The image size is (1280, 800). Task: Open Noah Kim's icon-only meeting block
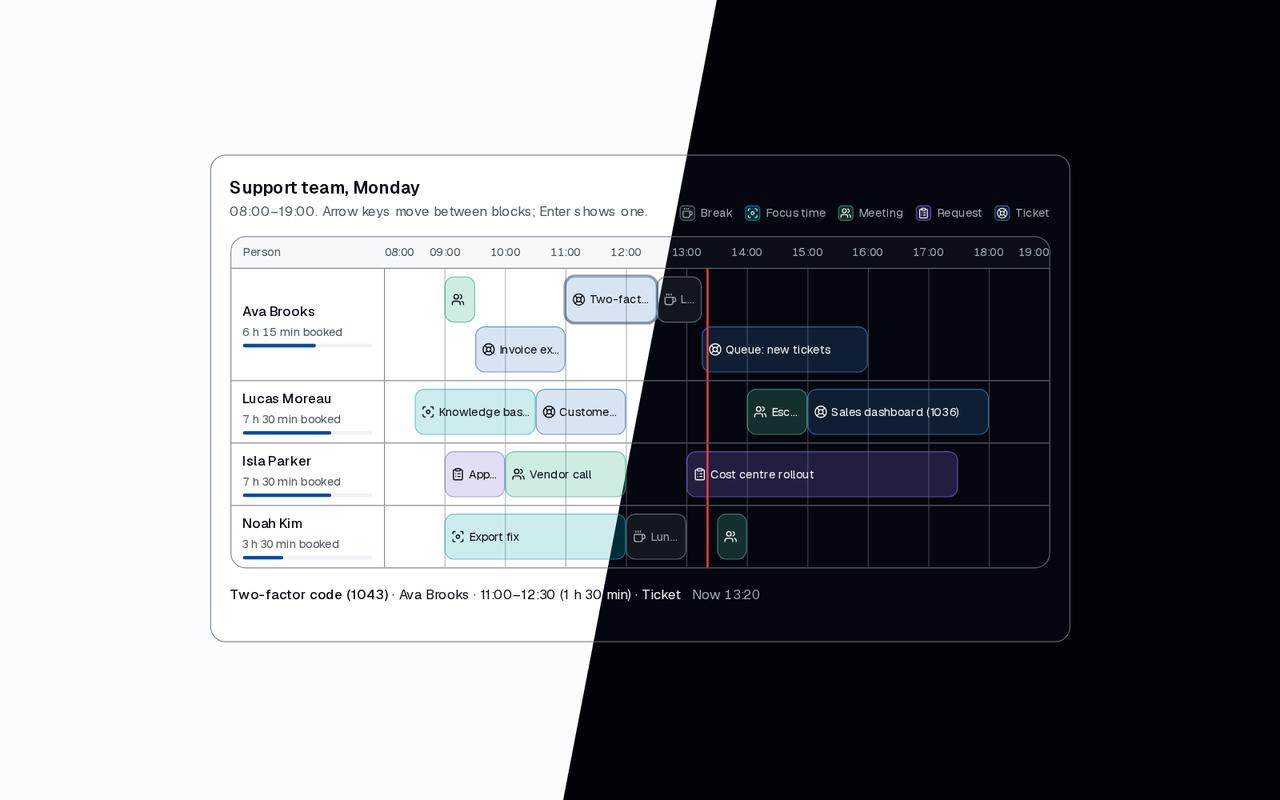point(732,537)
